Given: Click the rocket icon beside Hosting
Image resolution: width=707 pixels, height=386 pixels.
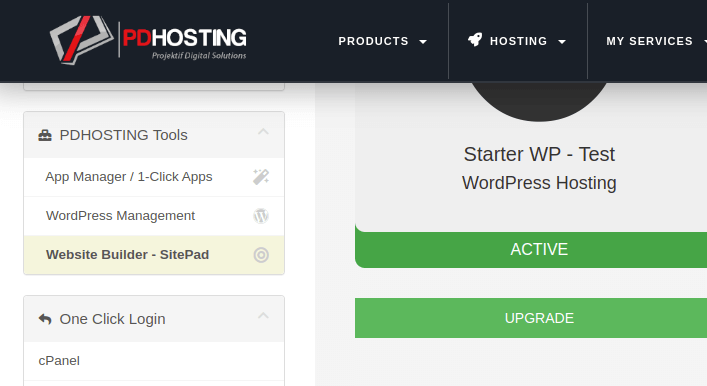Looking at the screenshot, I should point(475,40).
